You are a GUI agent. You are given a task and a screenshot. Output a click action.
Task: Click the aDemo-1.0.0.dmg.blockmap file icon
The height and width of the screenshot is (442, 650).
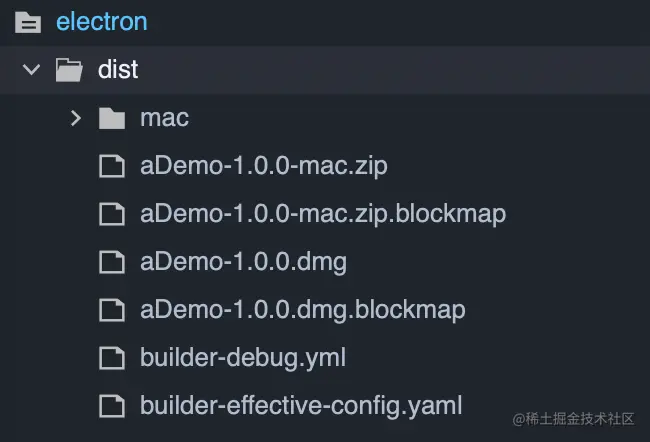coord(112,310)
